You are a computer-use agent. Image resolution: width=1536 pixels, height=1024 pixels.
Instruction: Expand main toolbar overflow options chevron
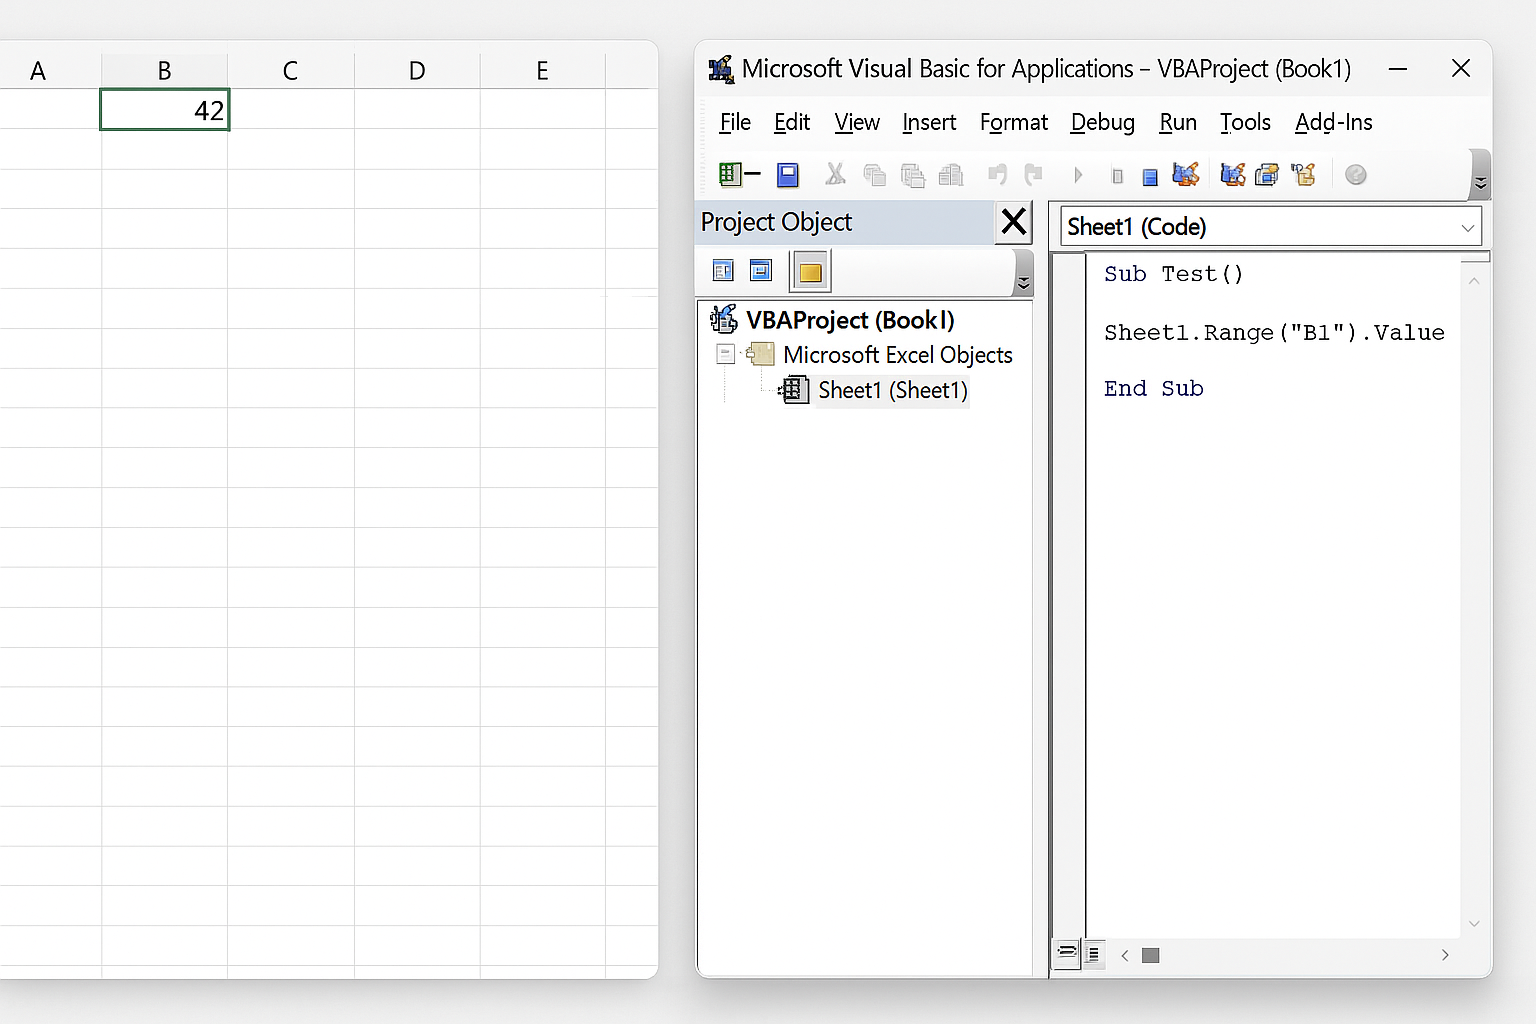[1481, 176]
